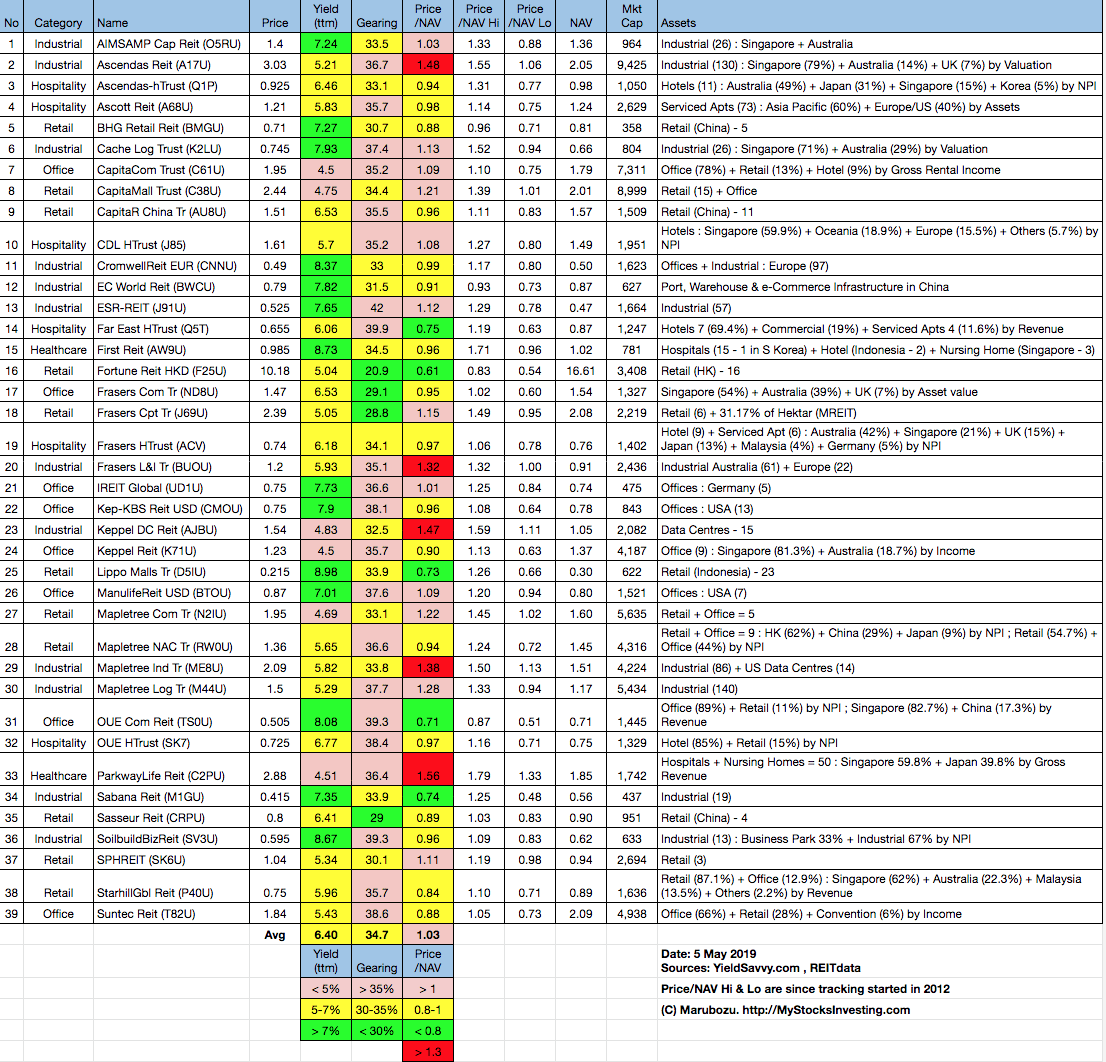Select 'IREIT Global (UD1U)' name cell
This screenshot has height=1062, width=1106.
pos(171,488)
